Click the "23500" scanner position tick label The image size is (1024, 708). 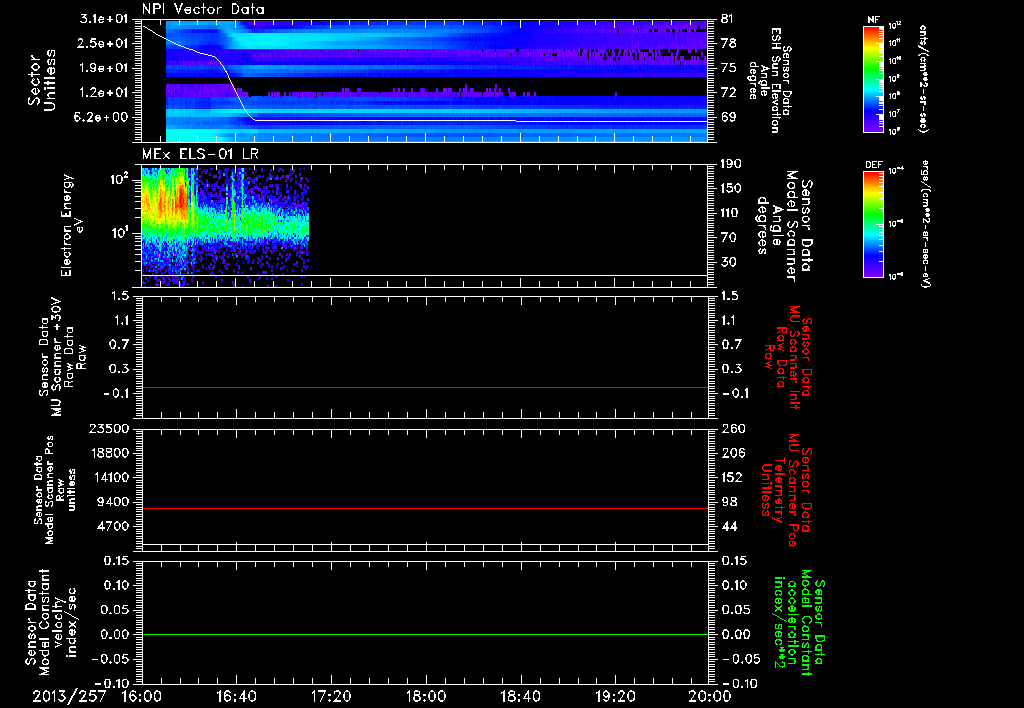[x=109, y=429]
